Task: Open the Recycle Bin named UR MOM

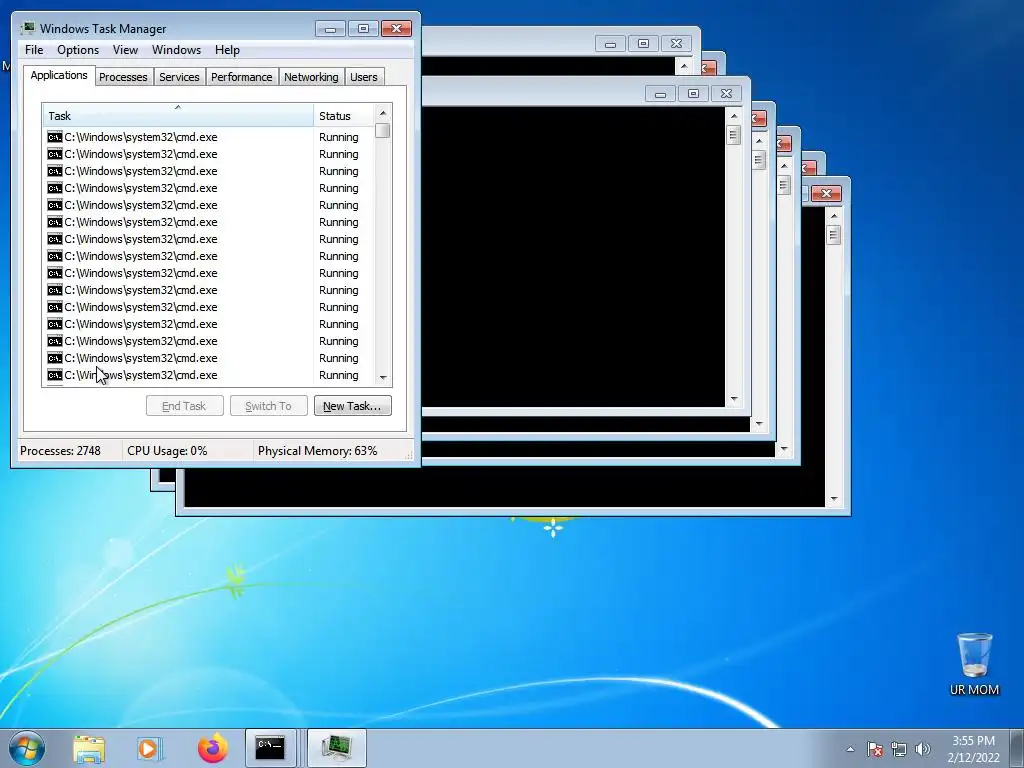Action: (x=974, y=664)
